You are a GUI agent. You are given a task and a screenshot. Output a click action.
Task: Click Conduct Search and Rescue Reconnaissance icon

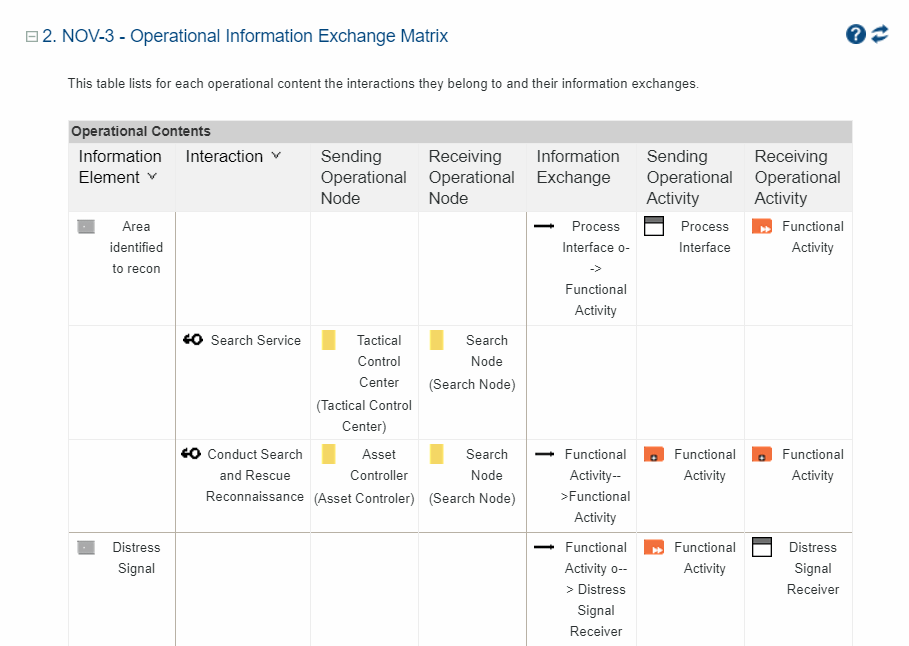192,454
